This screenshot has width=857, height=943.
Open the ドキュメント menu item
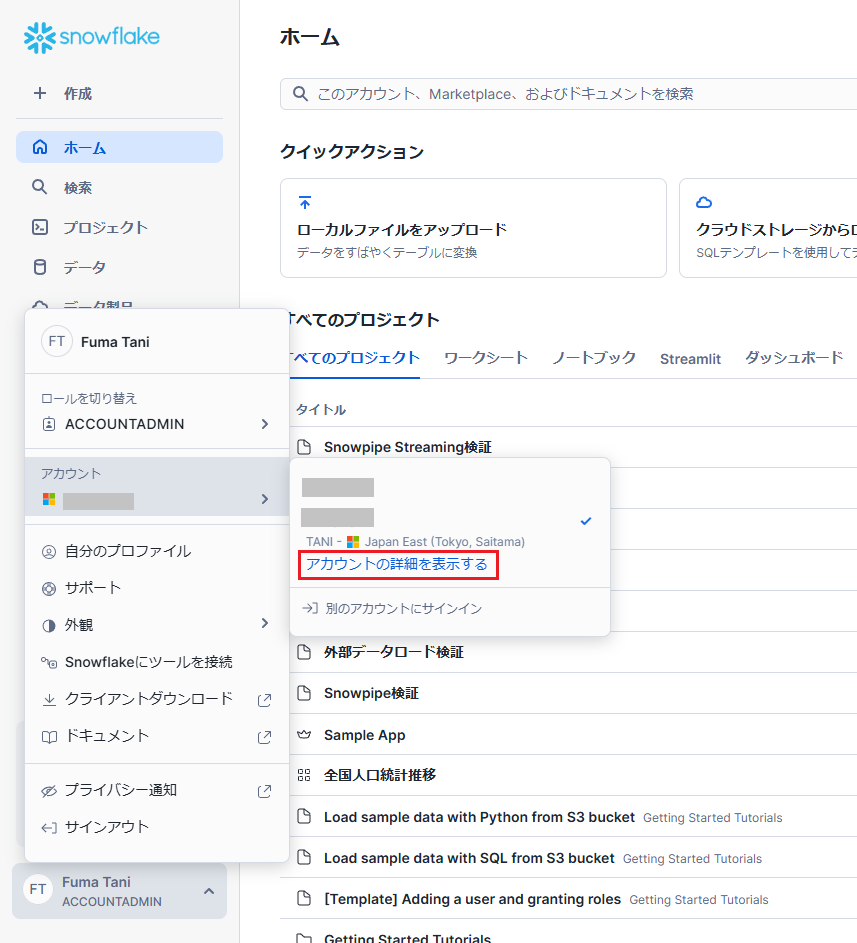point(156,736)
